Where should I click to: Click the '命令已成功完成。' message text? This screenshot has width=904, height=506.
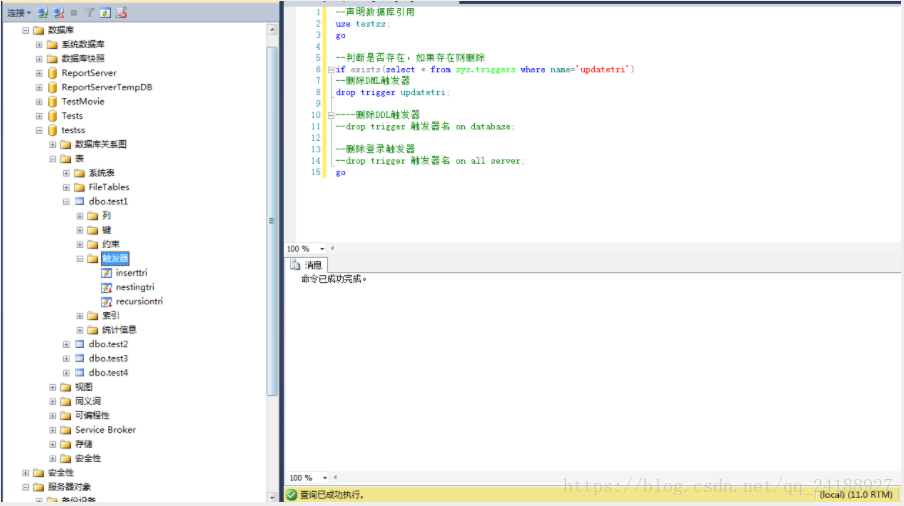(x=334, y=280)
